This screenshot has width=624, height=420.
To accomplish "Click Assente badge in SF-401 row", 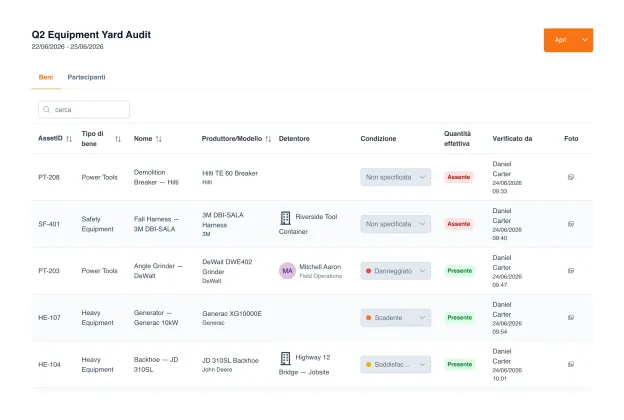I will point(458,224).
